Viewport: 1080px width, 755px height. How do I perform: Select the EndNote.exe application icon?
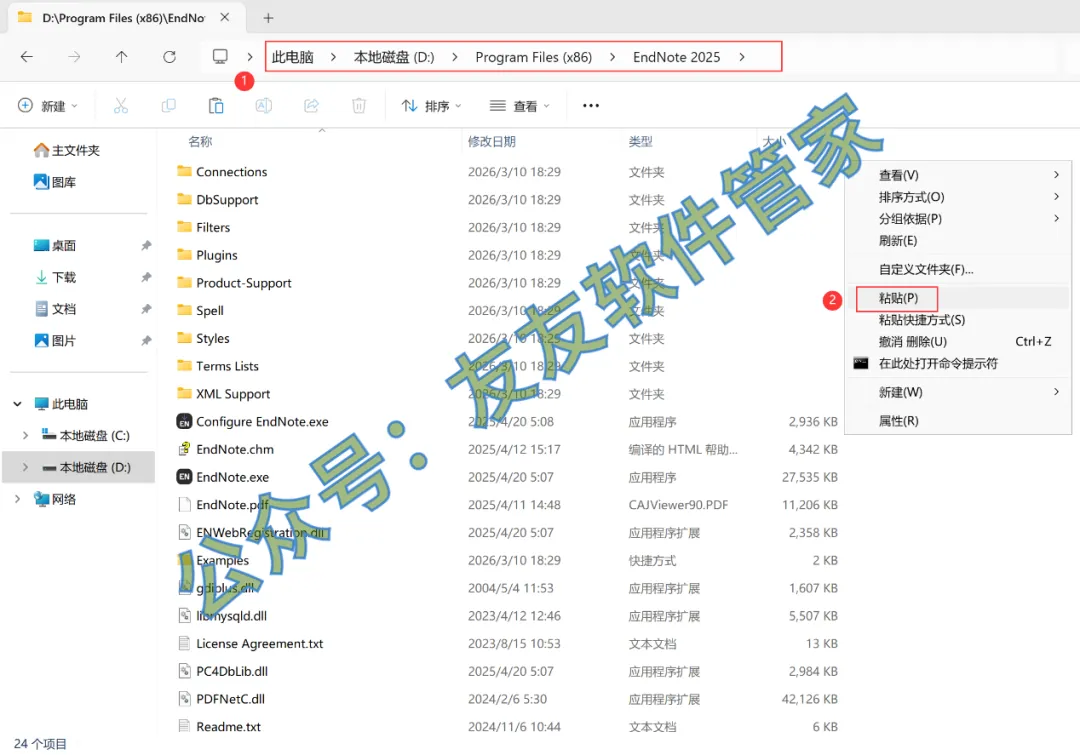point(184,477)
